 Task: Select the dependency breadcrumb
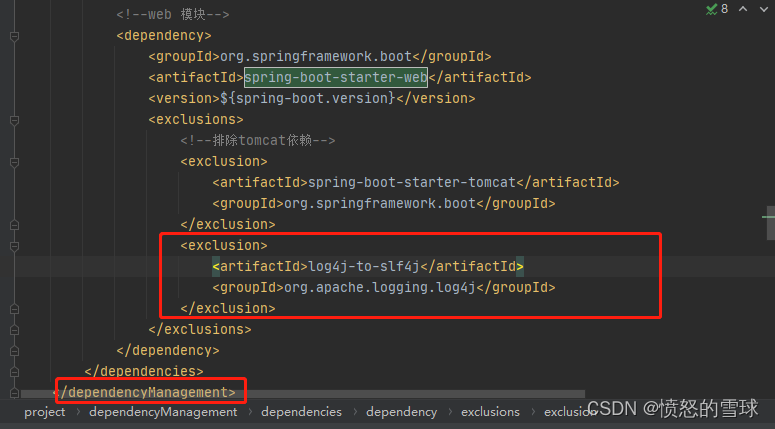tap(401, 412)
